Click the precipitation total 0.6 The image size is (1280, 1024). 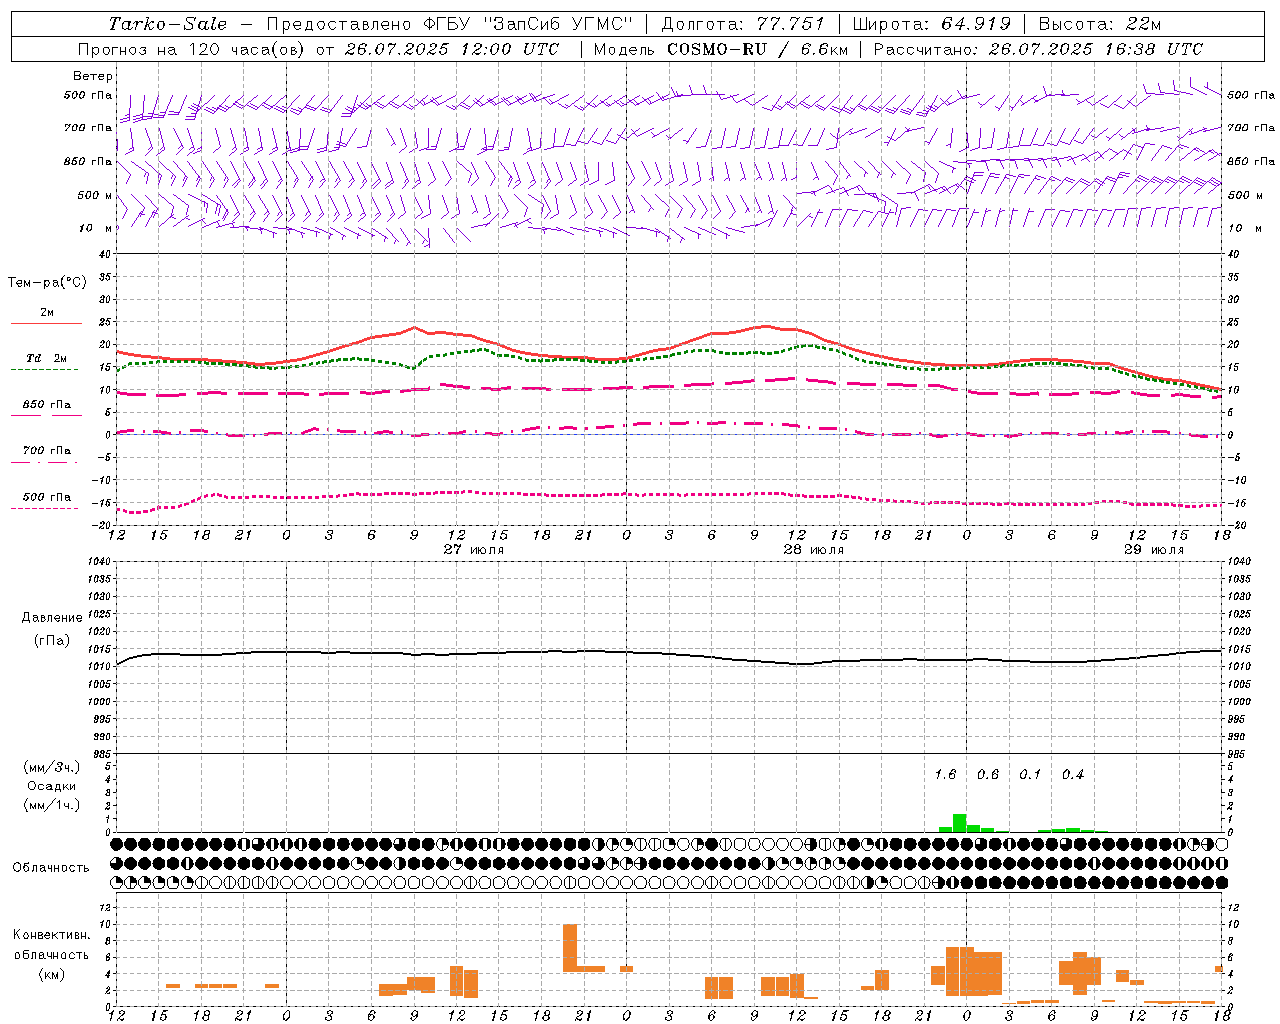point(988,775)
